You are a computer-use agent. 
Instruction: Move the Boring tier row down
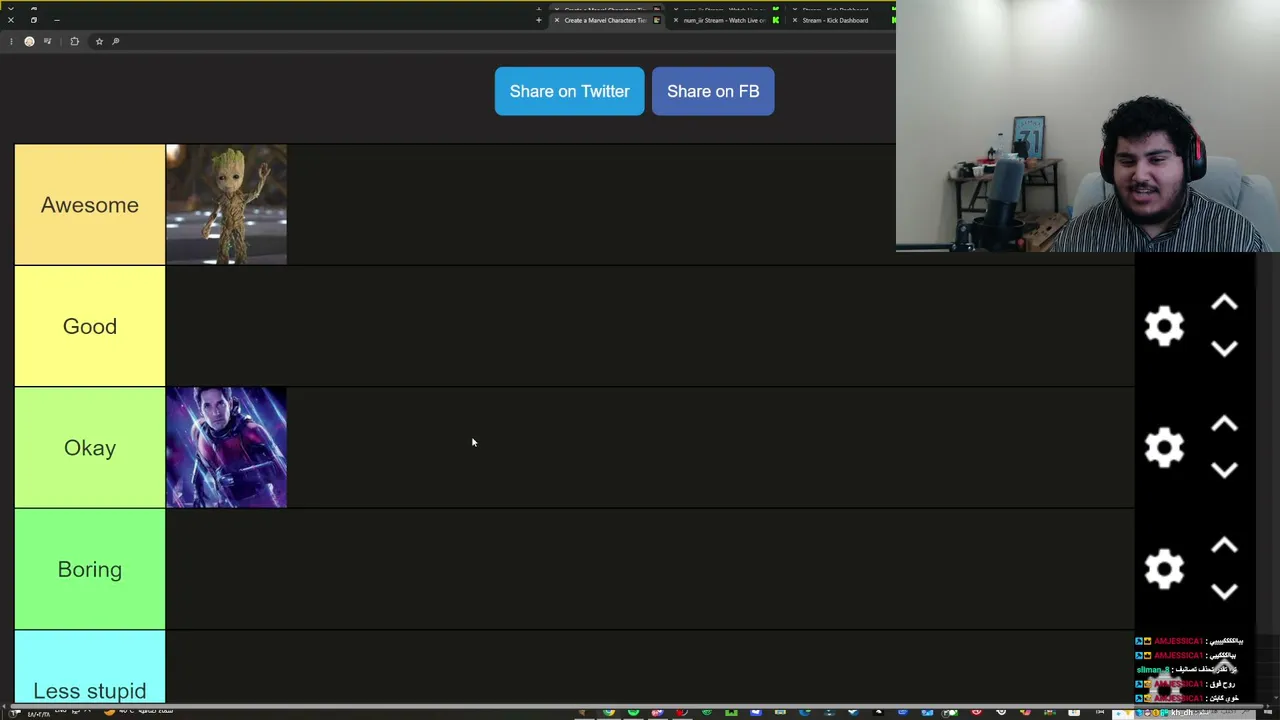[x=1224, y=591]
